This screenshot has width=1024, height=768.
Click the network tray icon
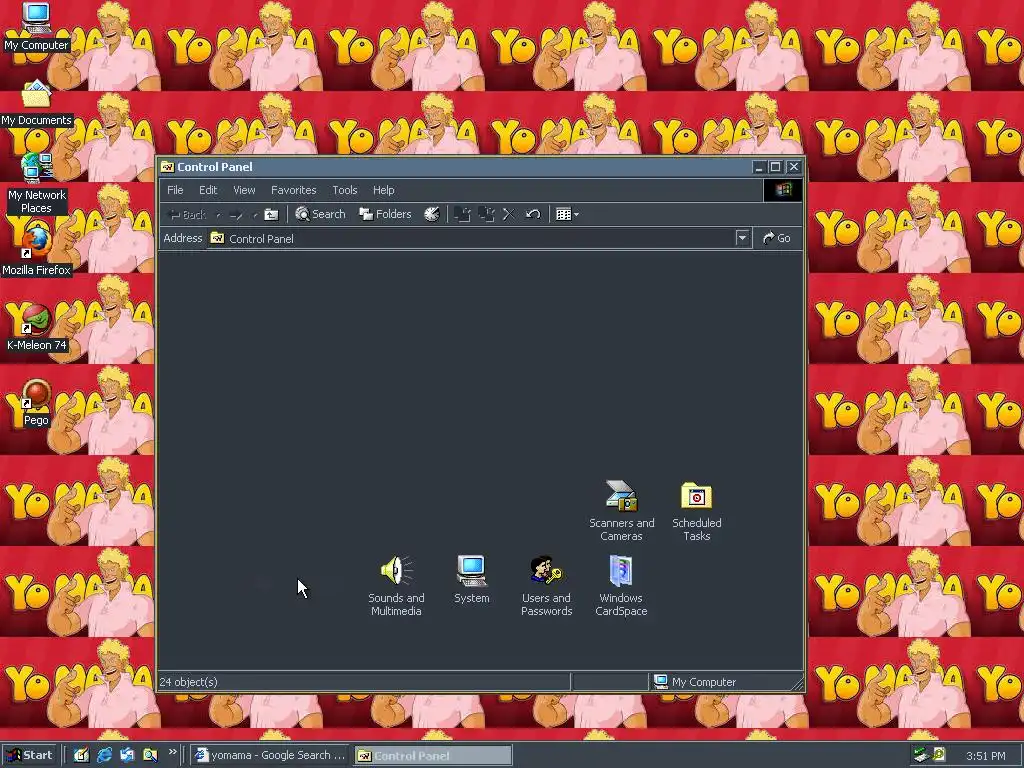(x=921, y=755)
